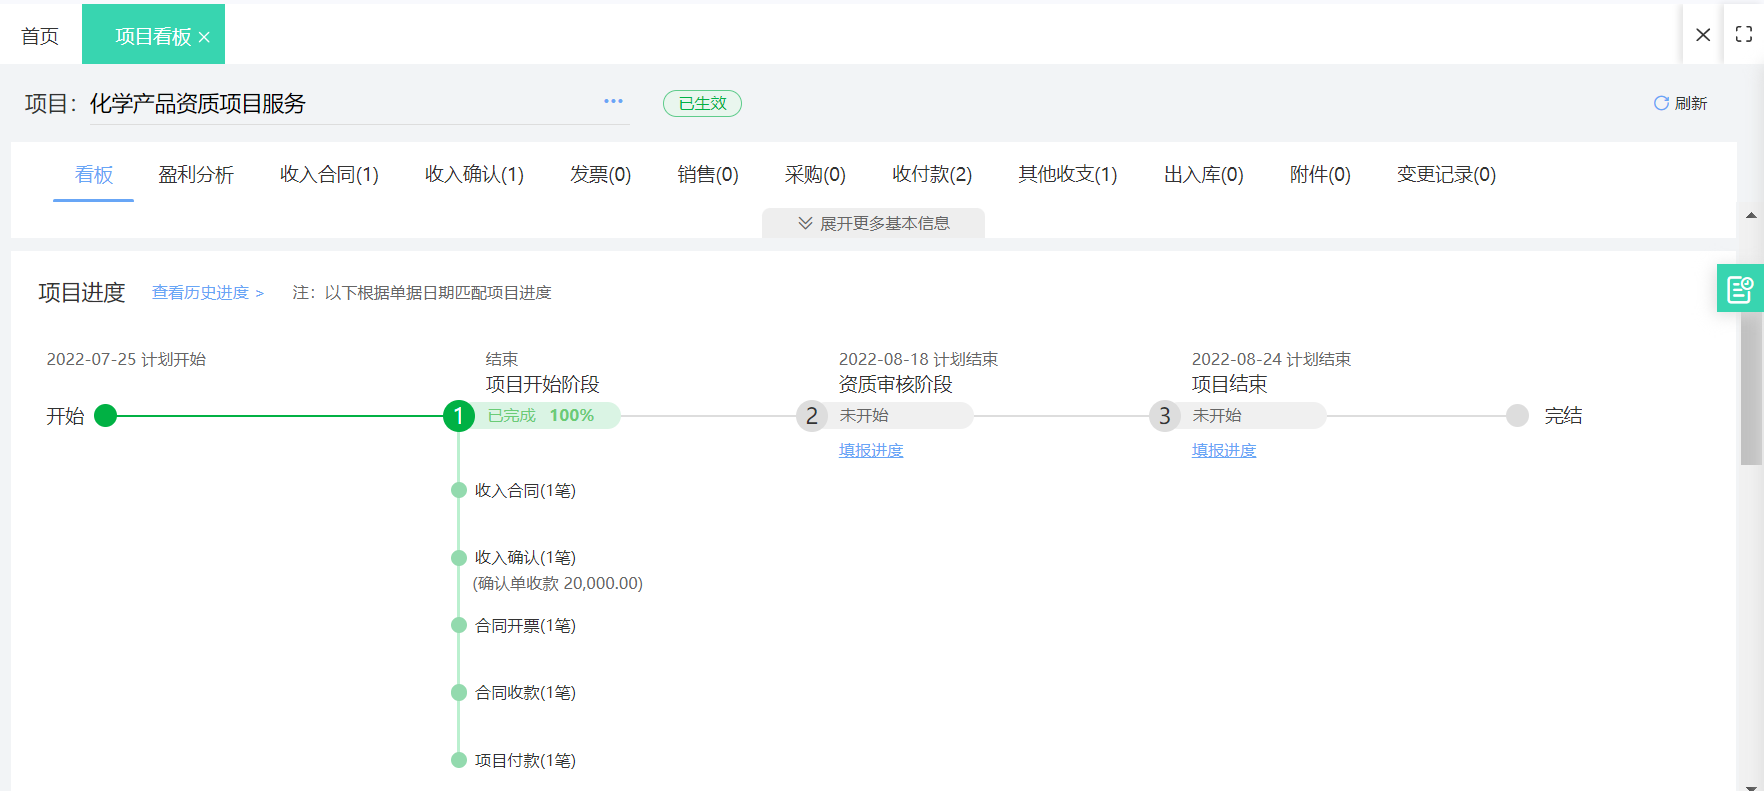Click the fullscreen expand icon
This screenshot has height=791, width=1764.
click(1744, 34)
